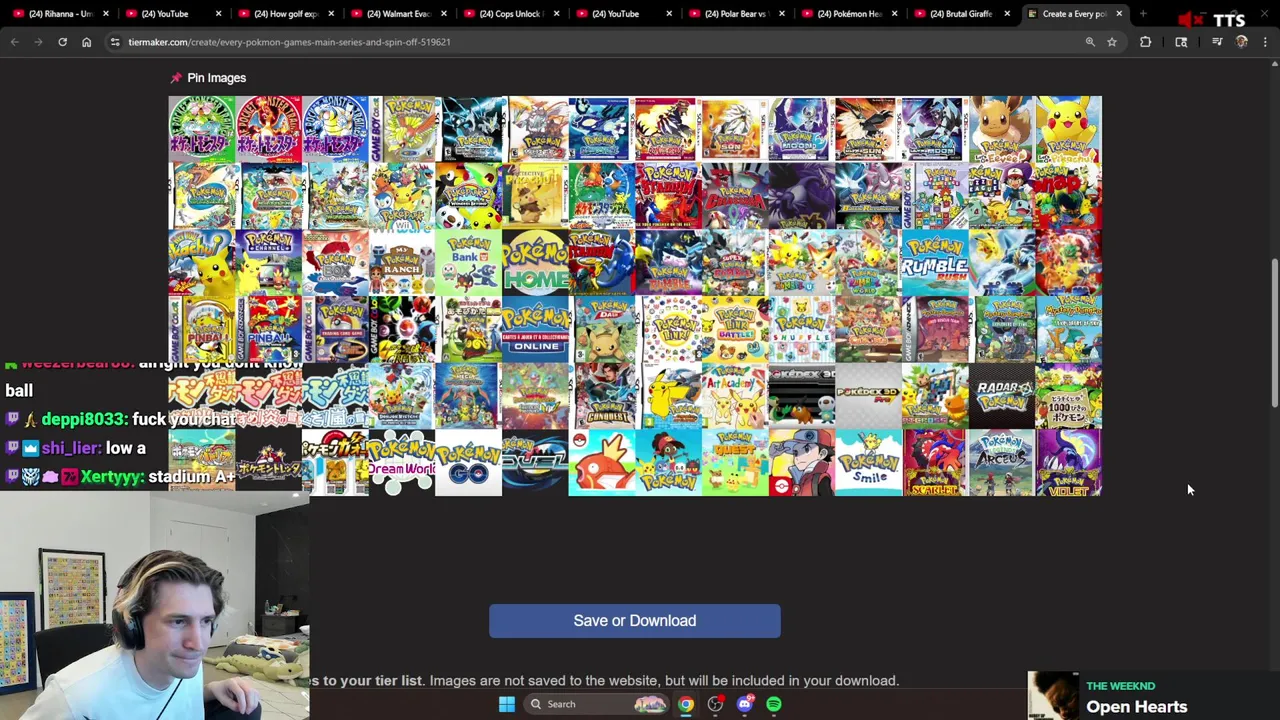Select the Pokémon HOME image
1280x720 pixels.
point(535,263)
